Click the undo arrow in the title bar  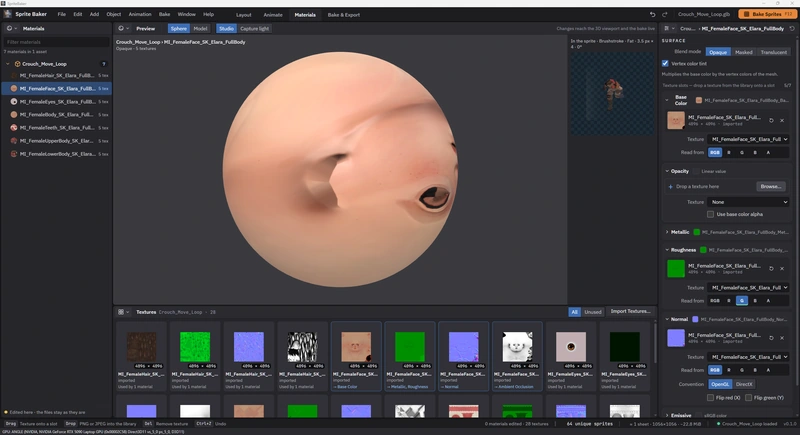[652, 14]
